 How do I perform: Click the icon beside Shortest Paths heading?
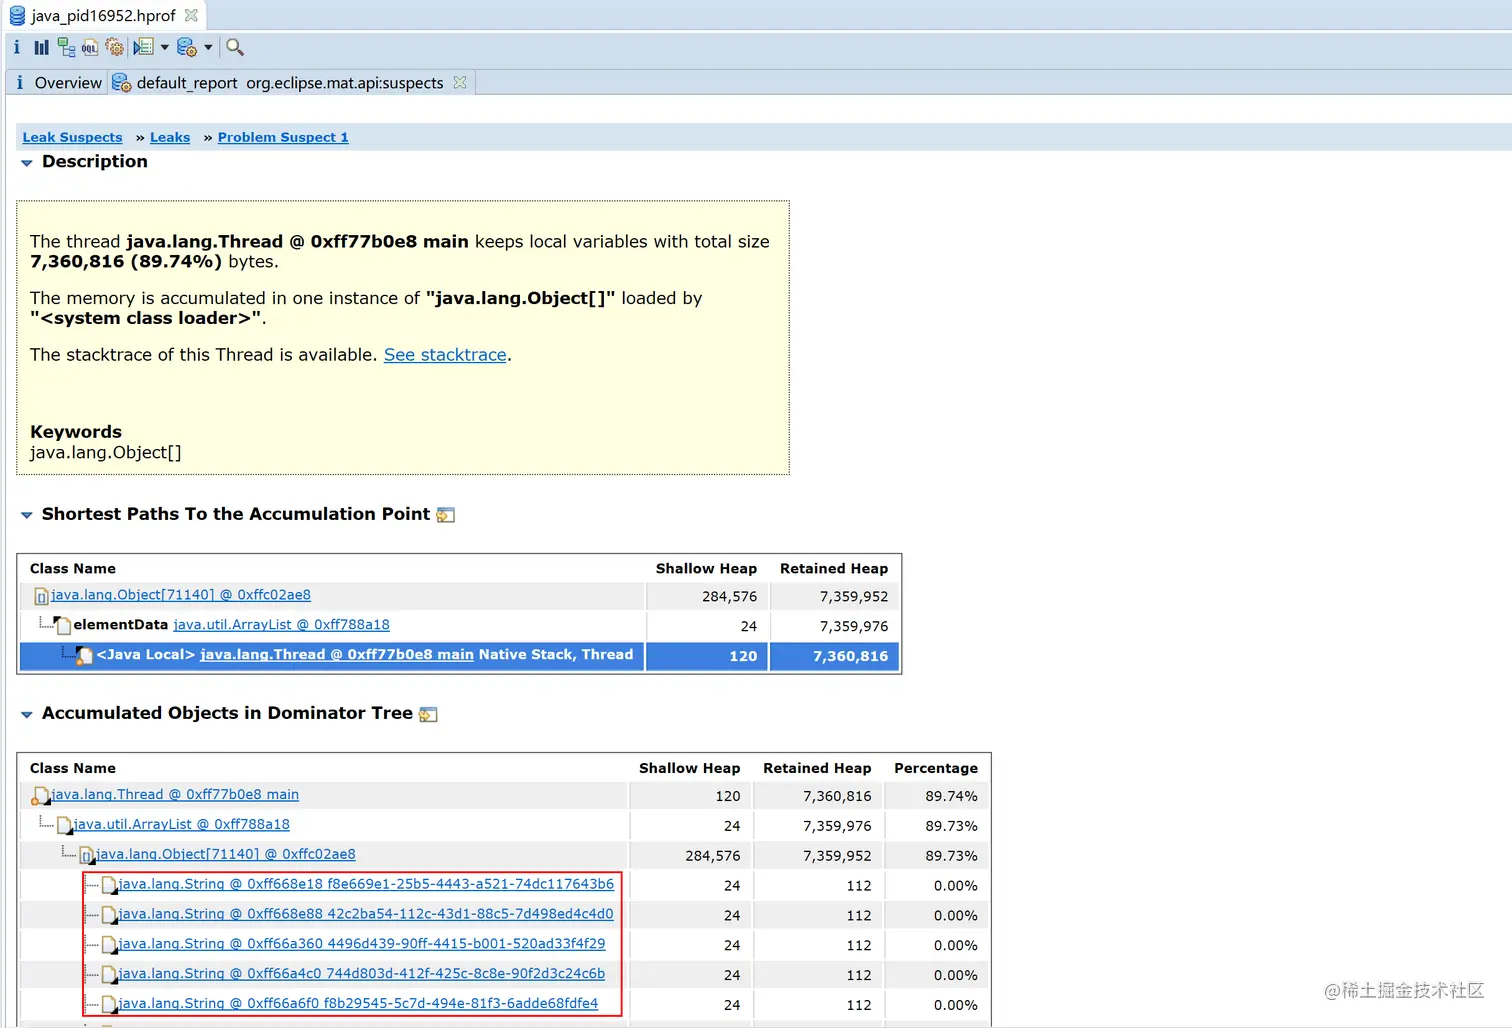tap(446, 515)
